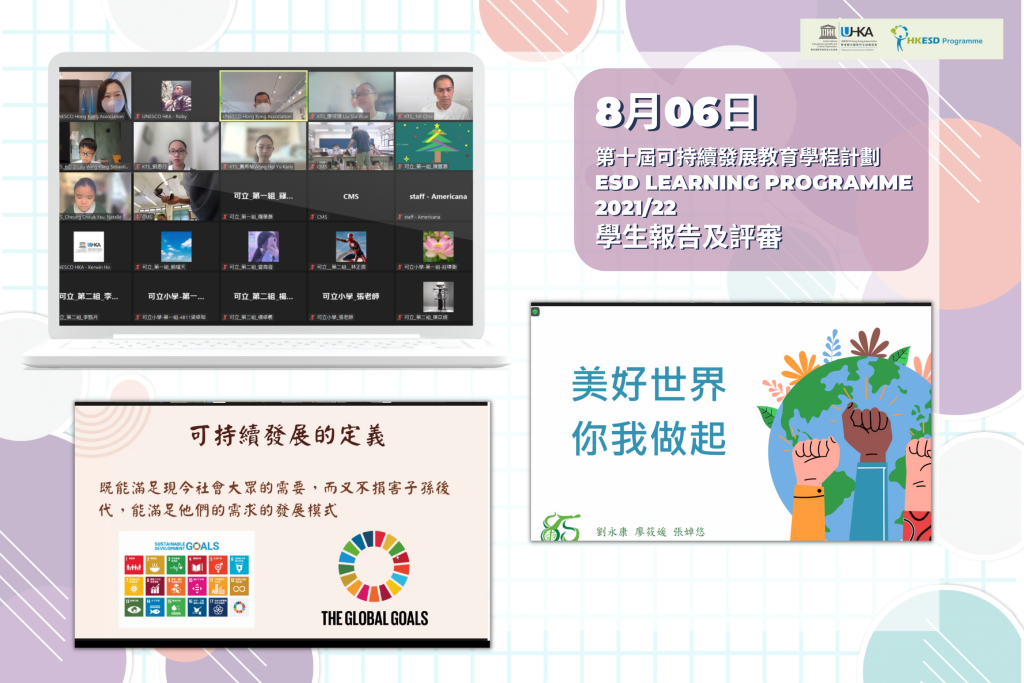Viewport: 1024px width, 683px height.
Task: Select the Wong Hei Yu Karis video tile
Action: 263,146
